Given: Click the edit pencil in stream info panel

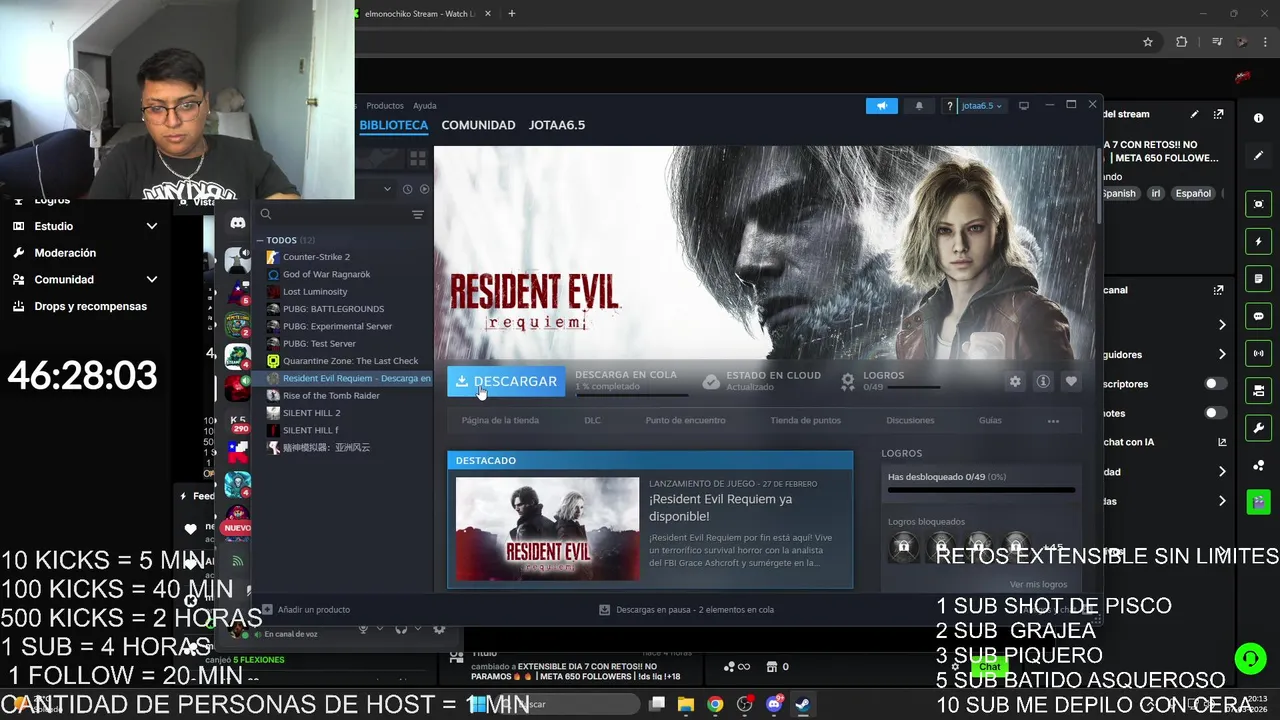Looking at the screenshot, I should 1194,114.
